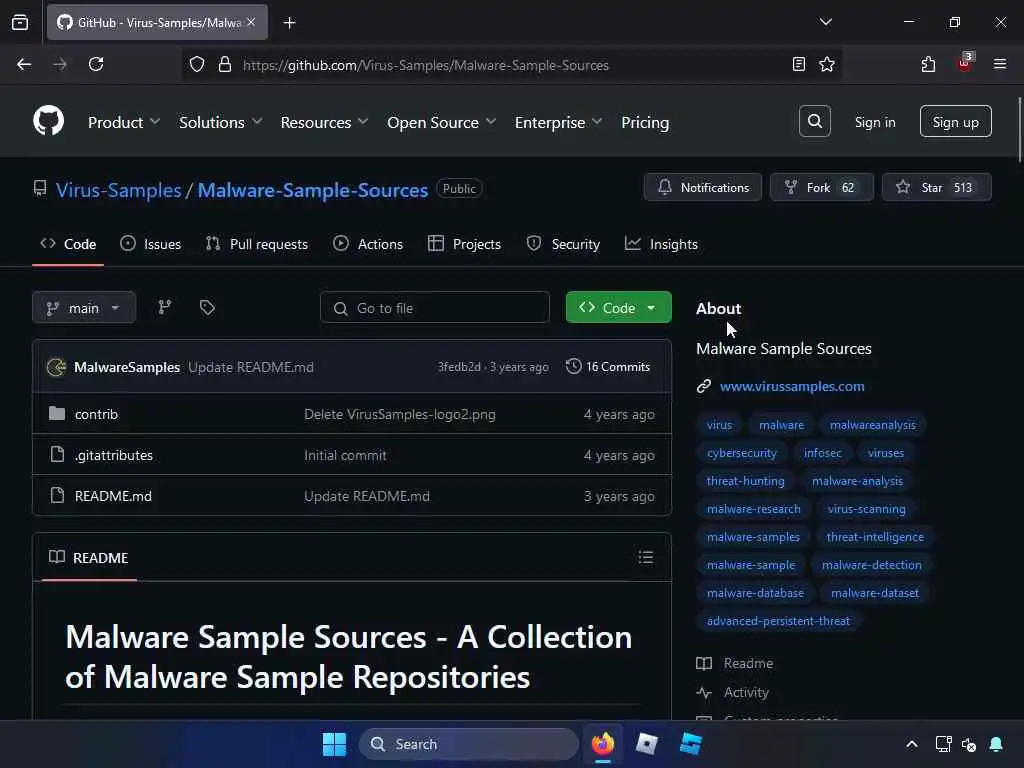Click the network display tray icon

pos(943,744)
